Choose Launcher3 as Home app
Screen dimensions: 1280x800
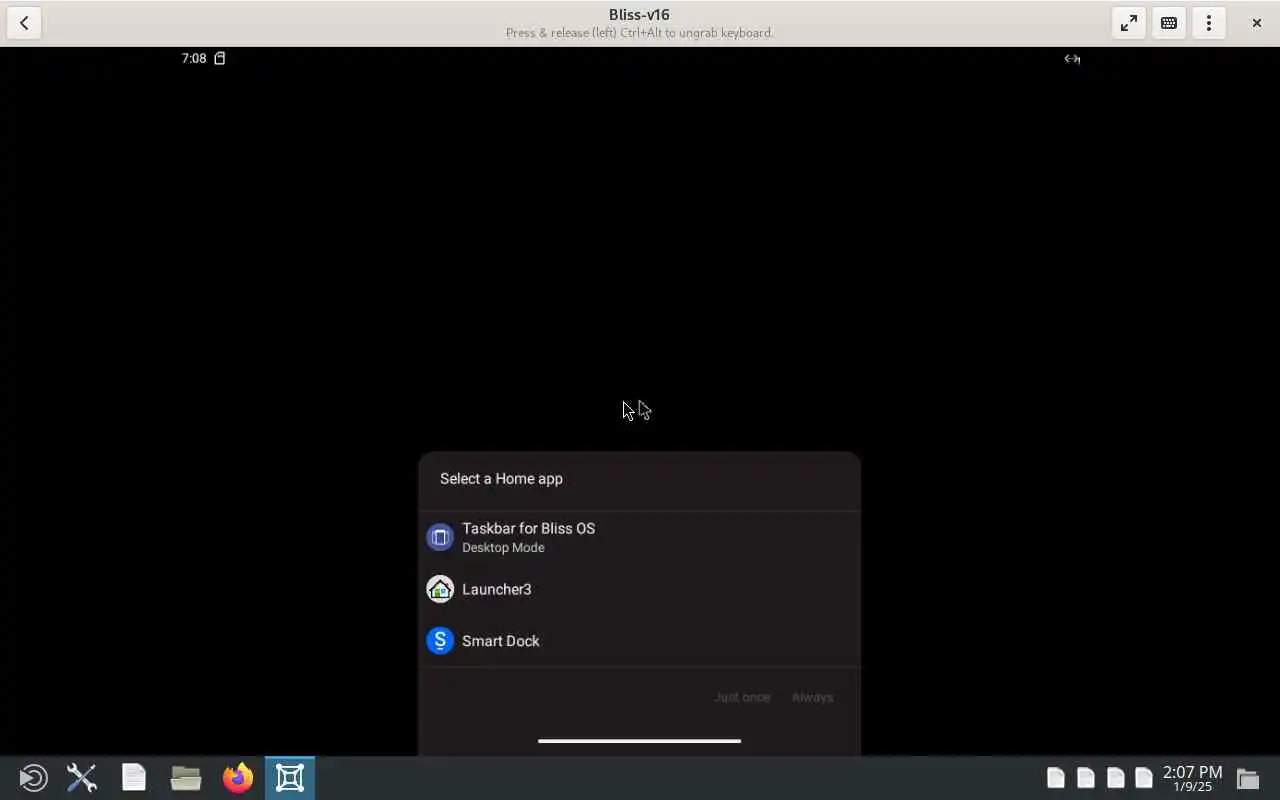coord(639,589)
